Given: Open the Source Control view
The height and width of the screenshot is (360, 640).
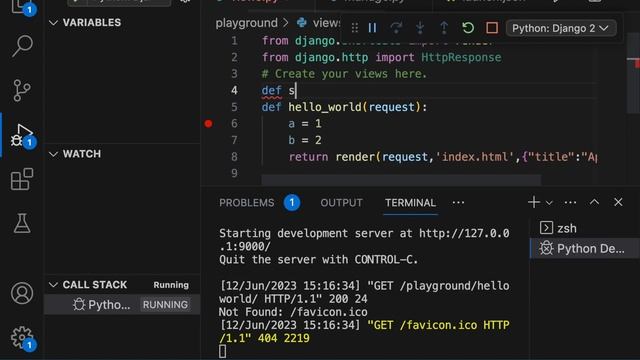Looking at the screenshot, I should point(22,90).
